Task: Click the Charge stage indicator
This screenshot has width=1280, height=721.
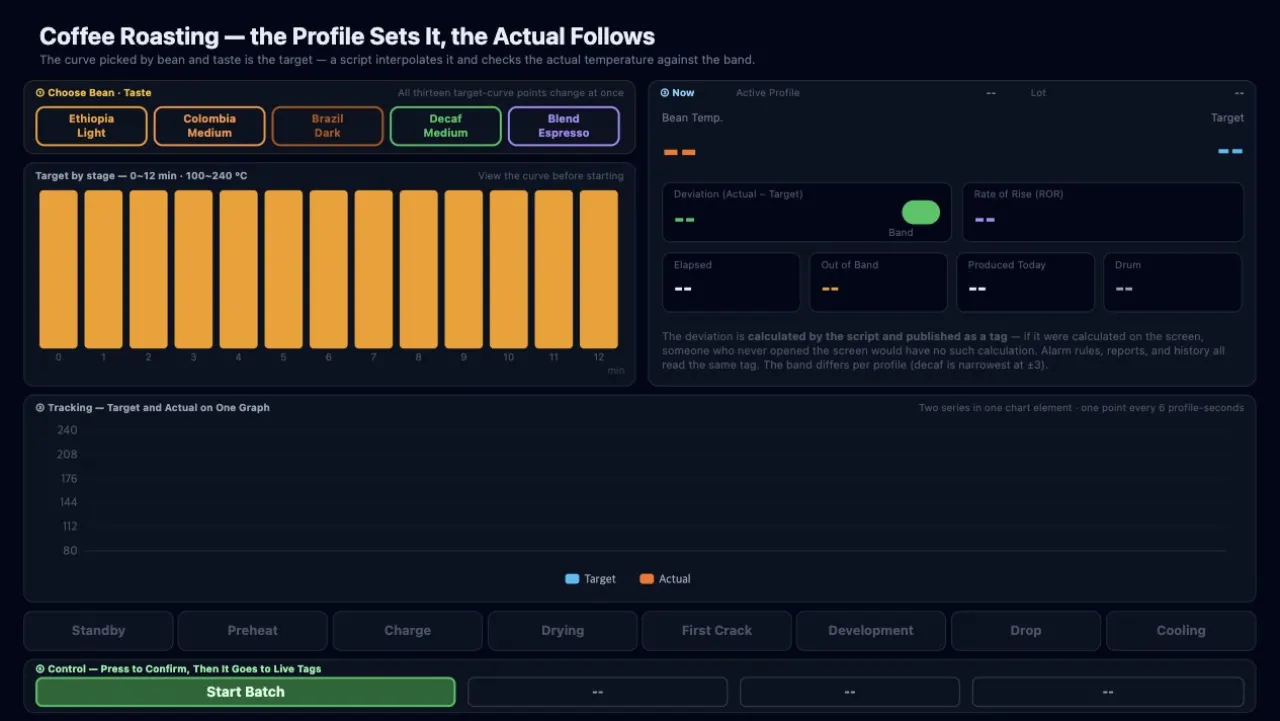Action: click(x=407, y=631)
